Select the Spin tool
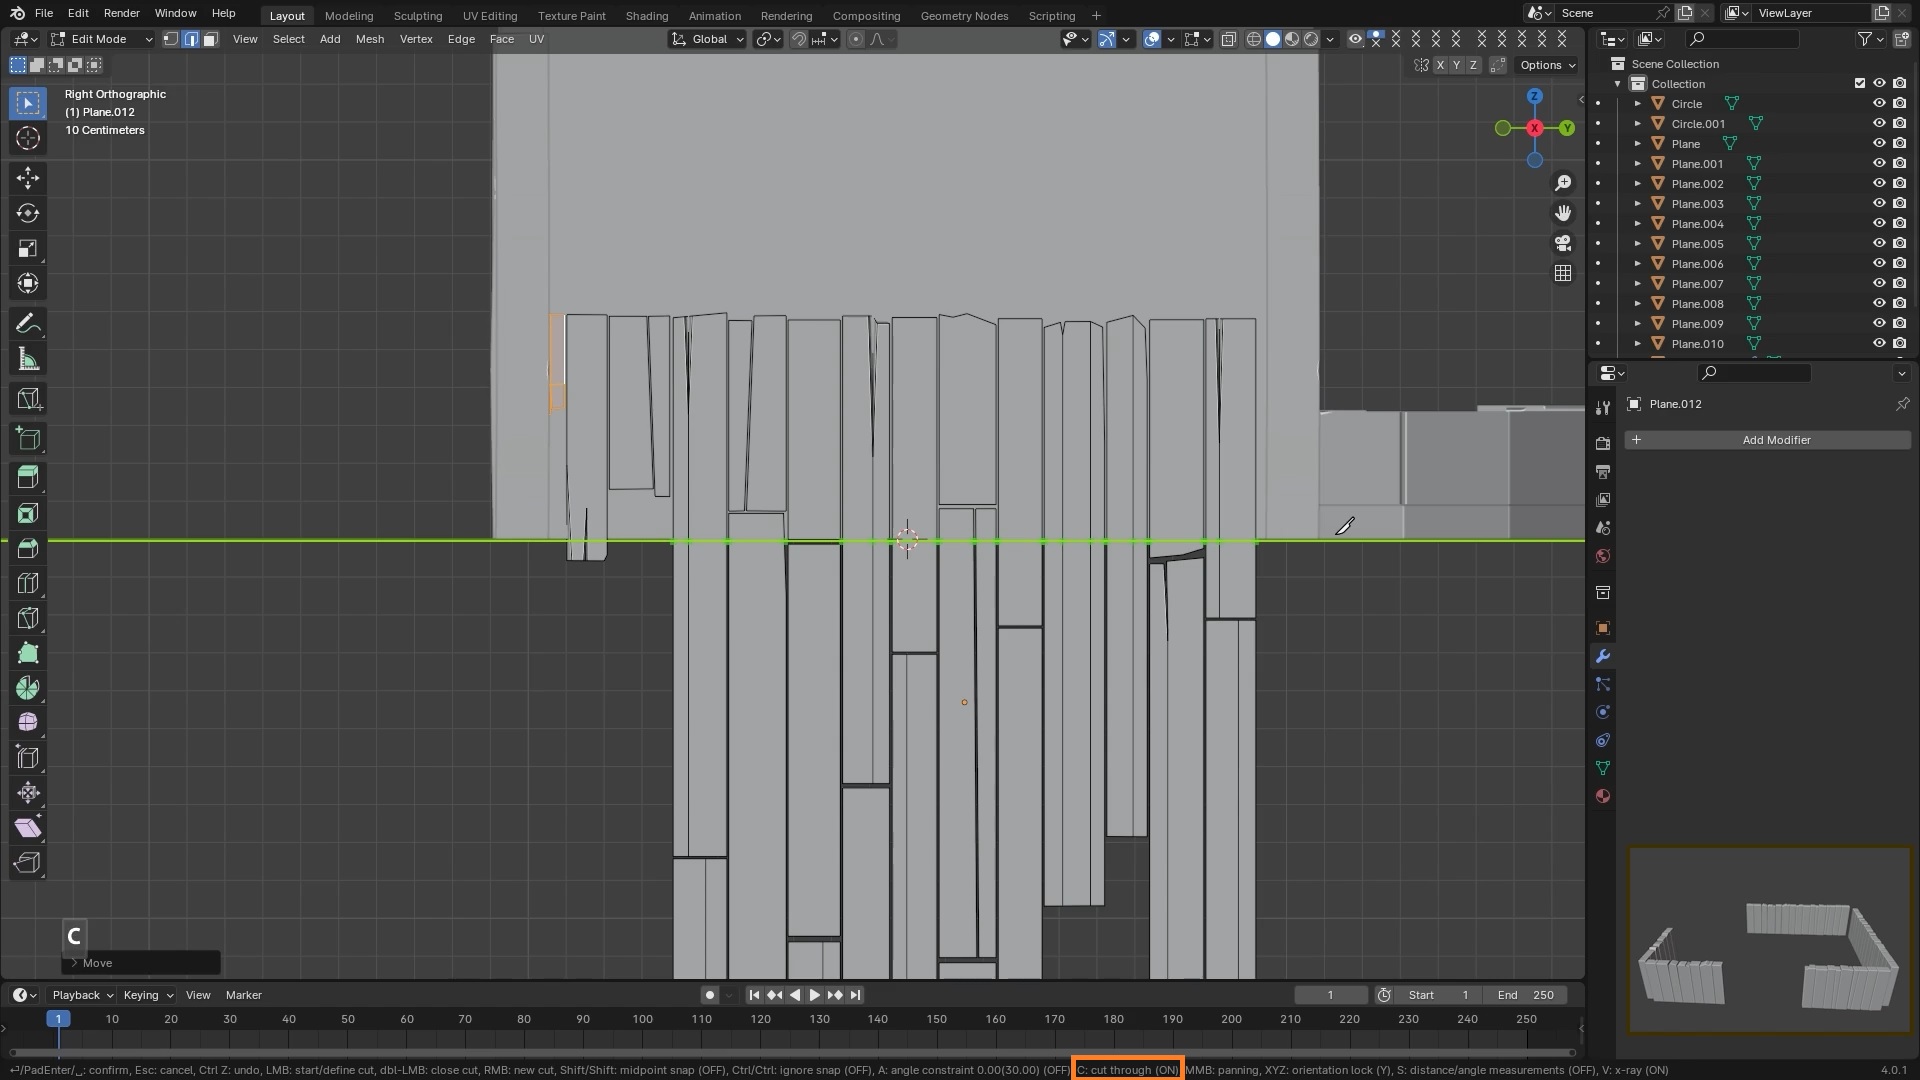 [x=28, y=688]
